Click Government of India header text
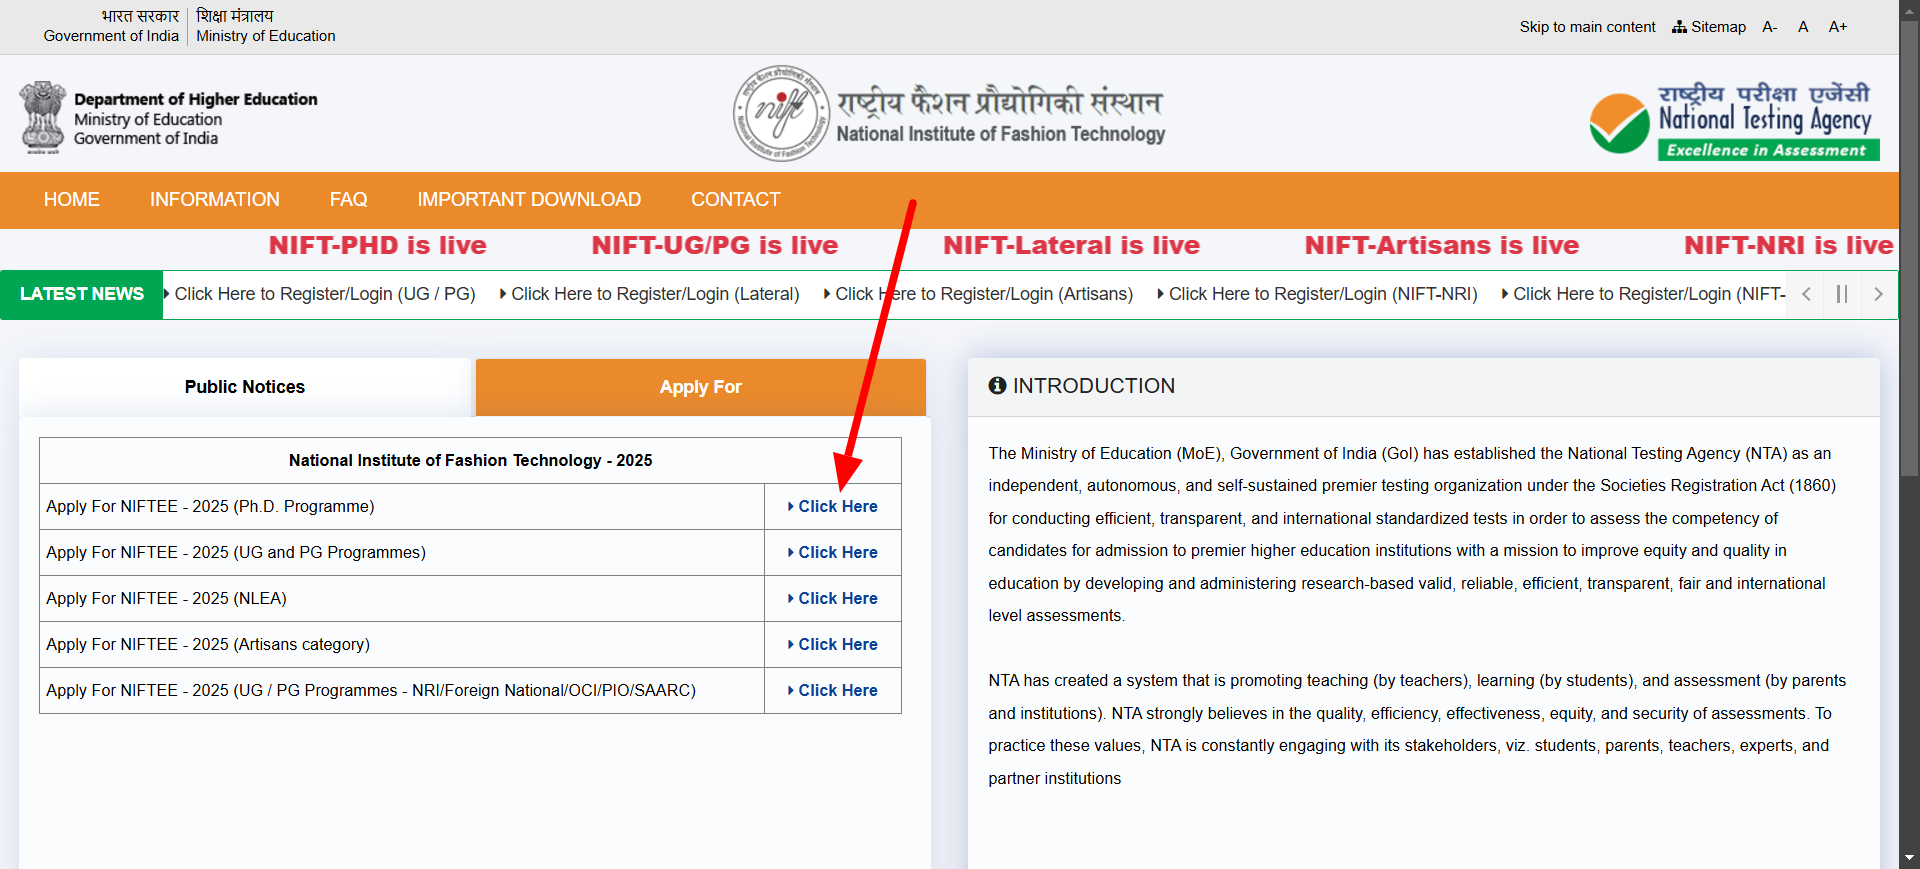 coord(111,36)
